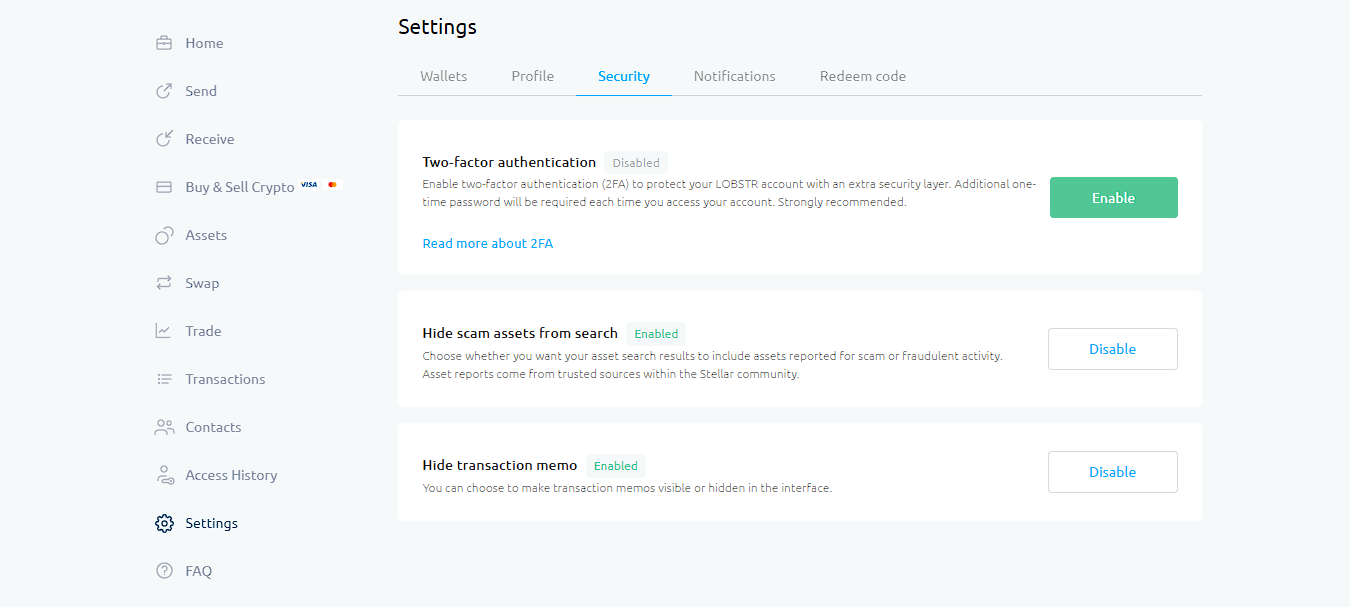Image resolution: width=1350 pixels, height=607 pixels.
Task: Enable two-factor authentication
Action: coord(1113,198)
